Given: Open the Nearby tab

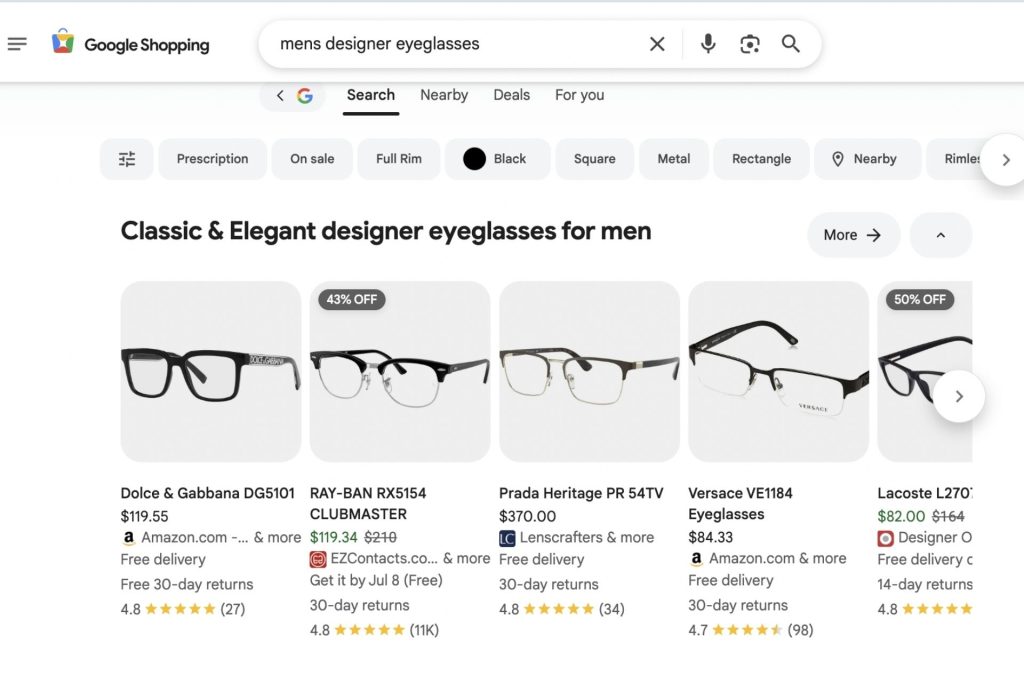Looking at the screenshot, I should (443, 95).
